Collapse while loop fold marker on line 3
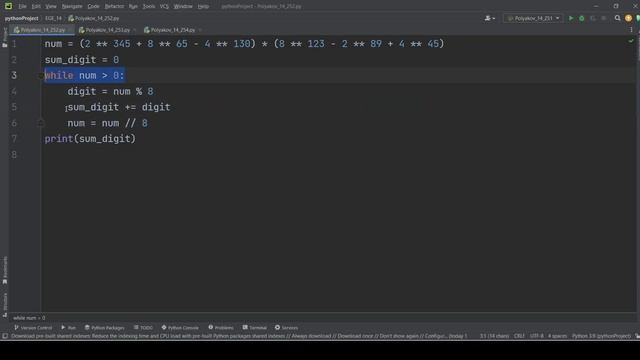The width and height of the screenshot is (640, 360). click(x=42, y=76)
